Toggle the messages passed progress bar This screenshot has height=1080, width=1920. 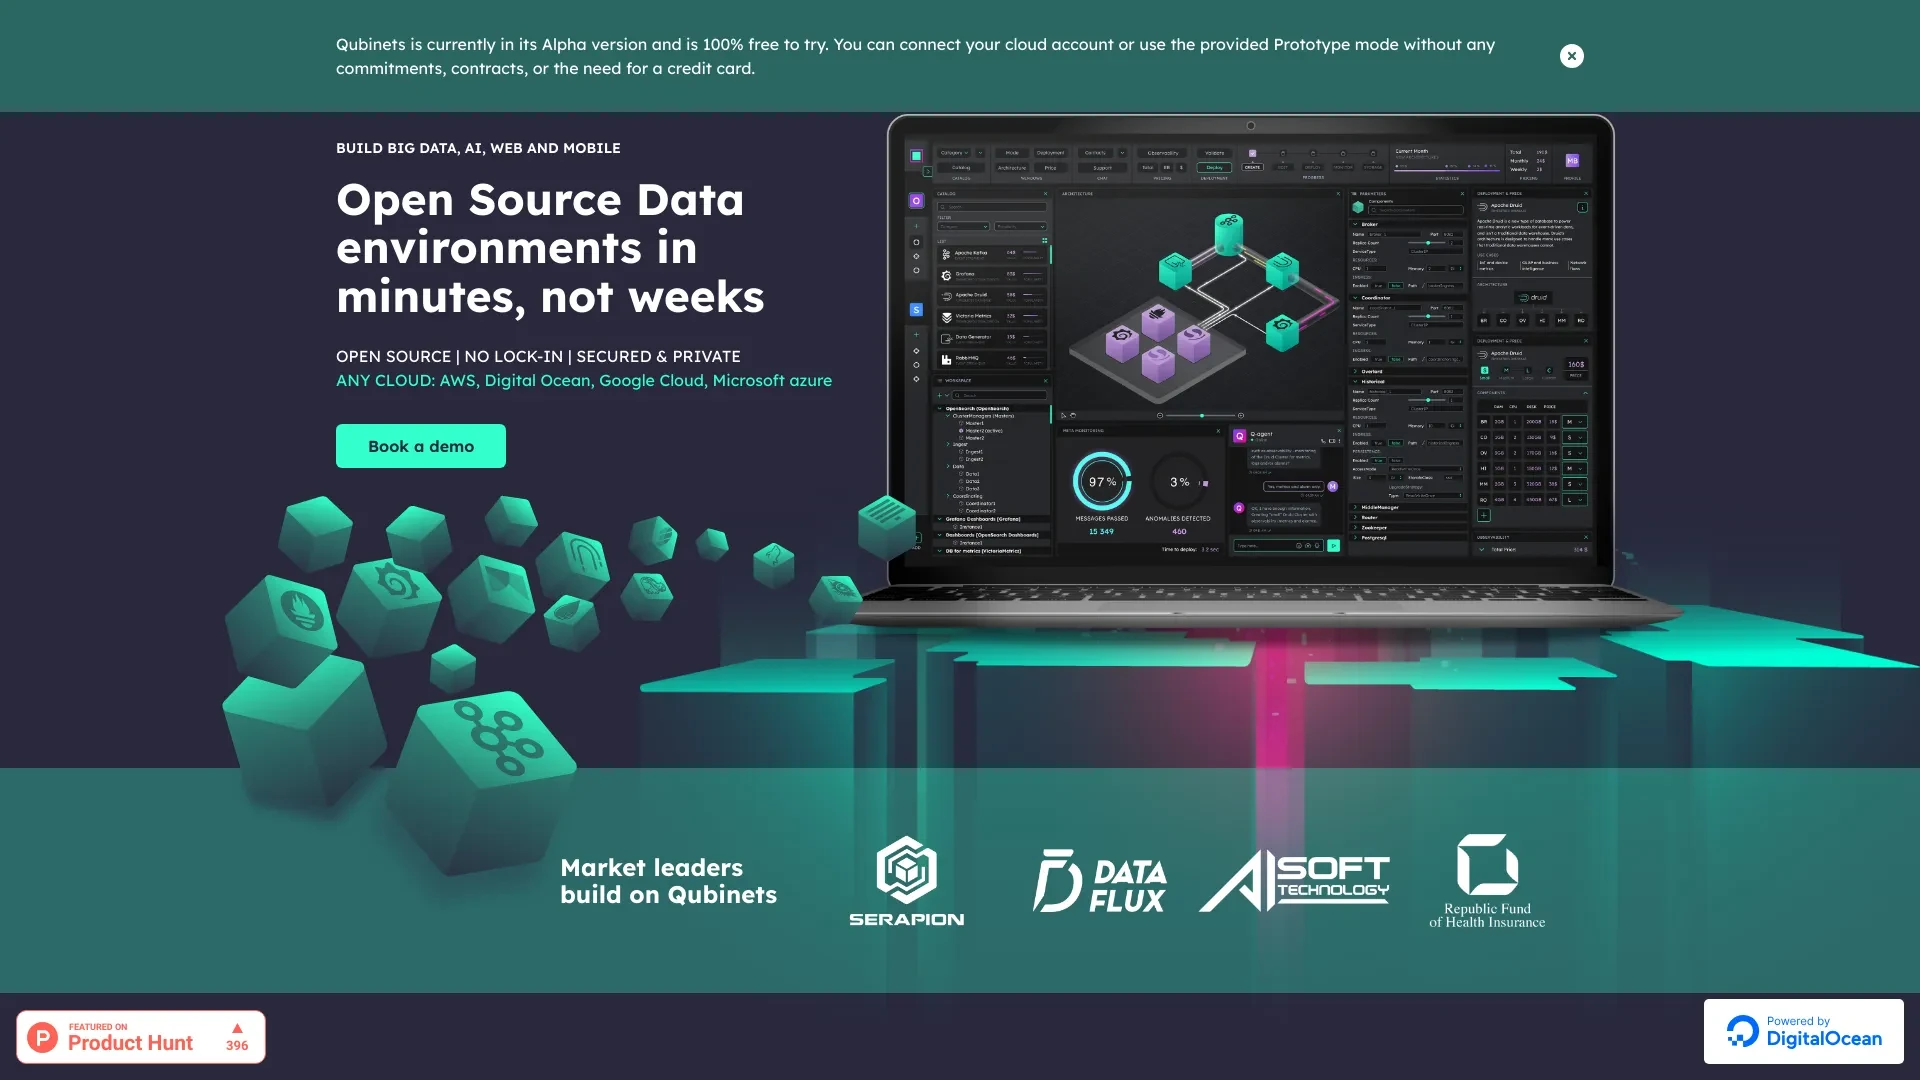point(1100,480)
